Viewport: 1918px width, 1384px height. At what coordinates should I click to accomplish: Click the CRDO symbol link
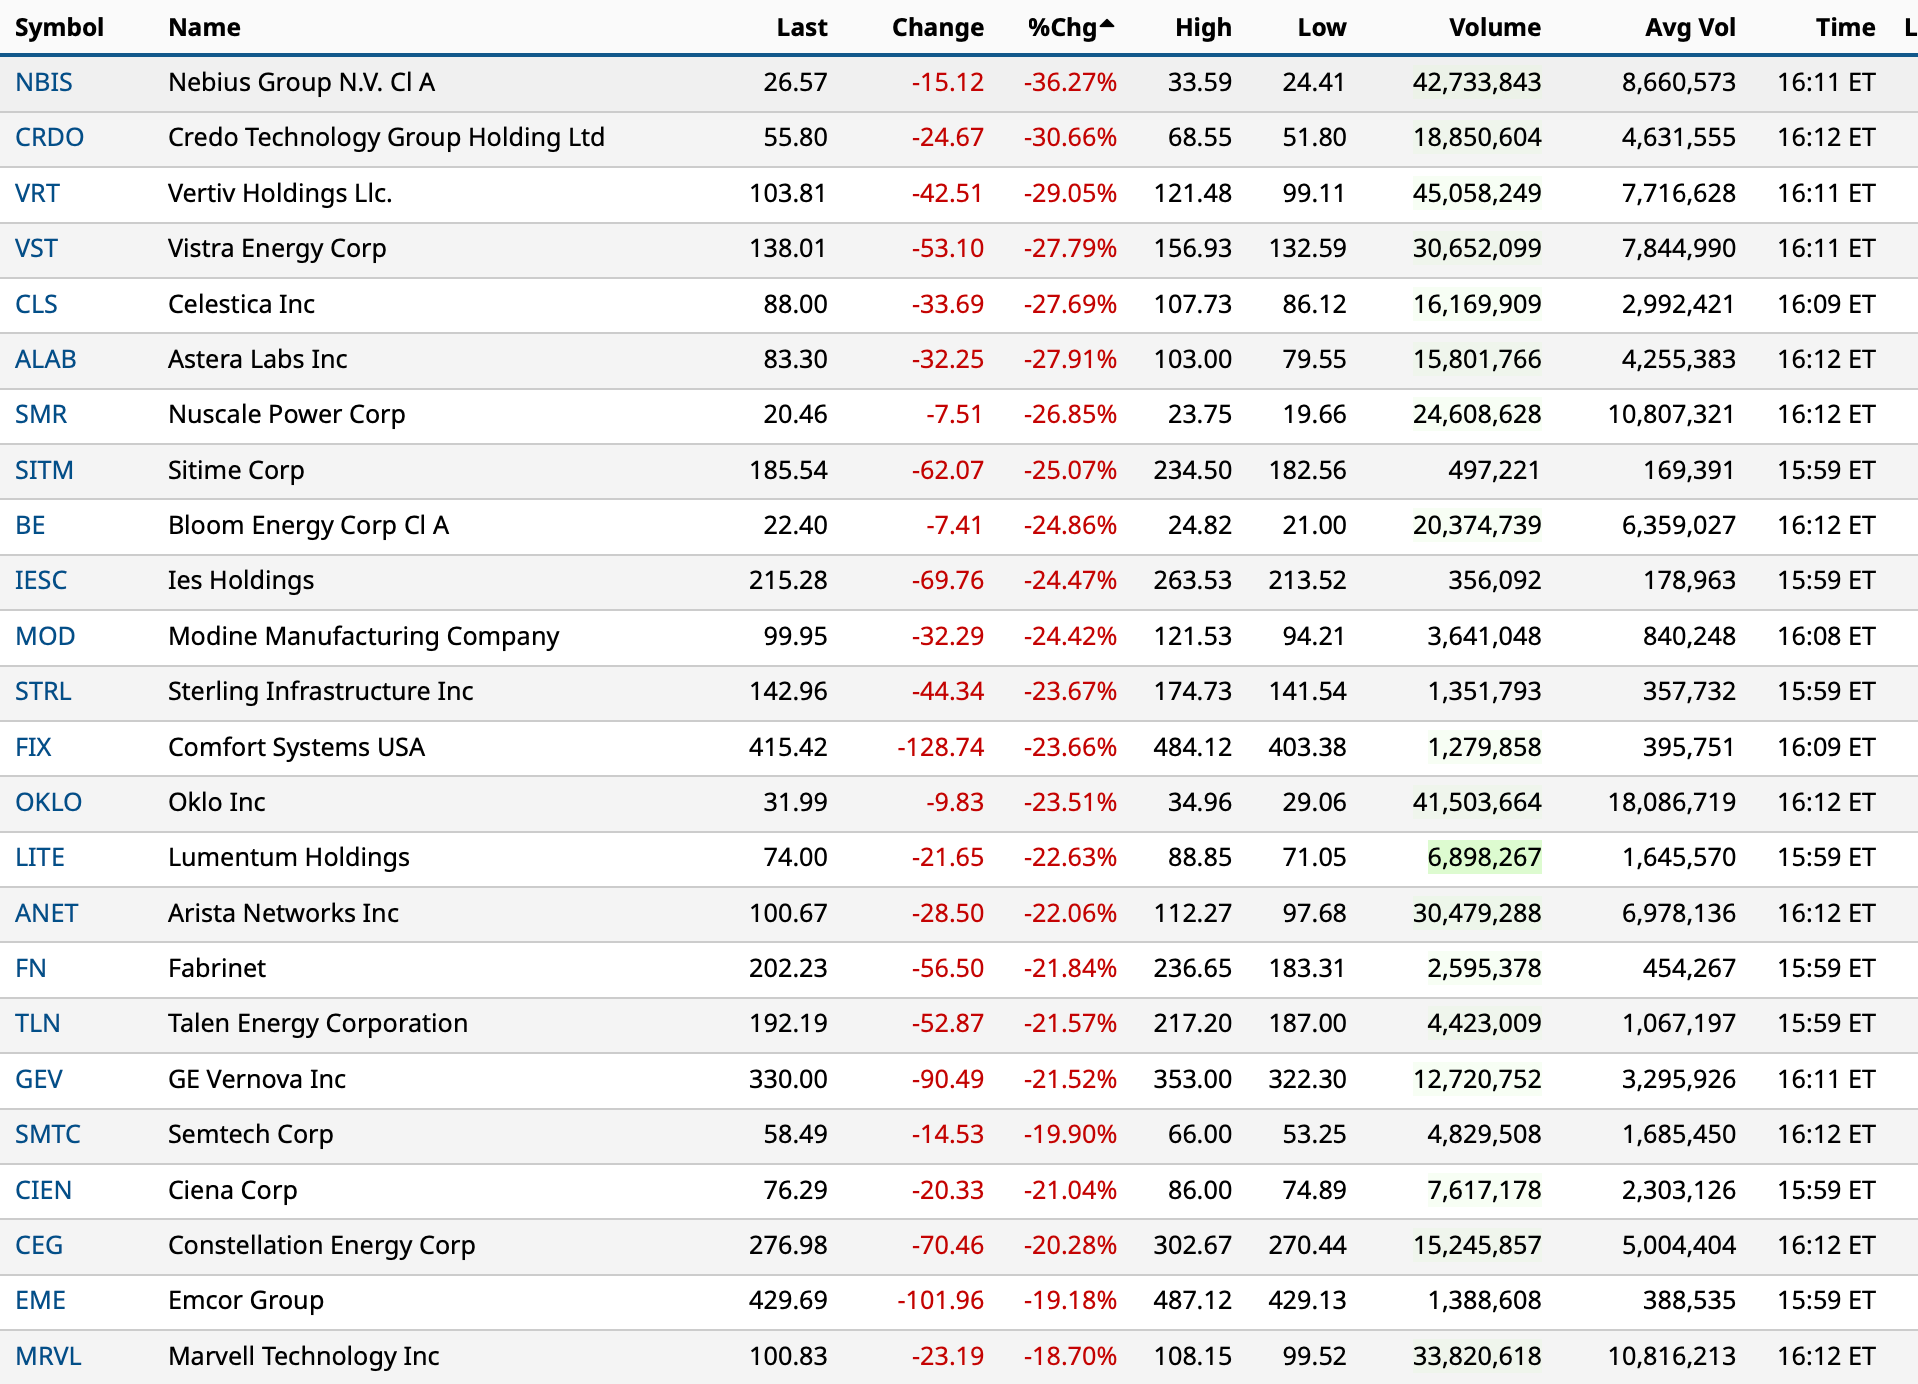(49, 137)
